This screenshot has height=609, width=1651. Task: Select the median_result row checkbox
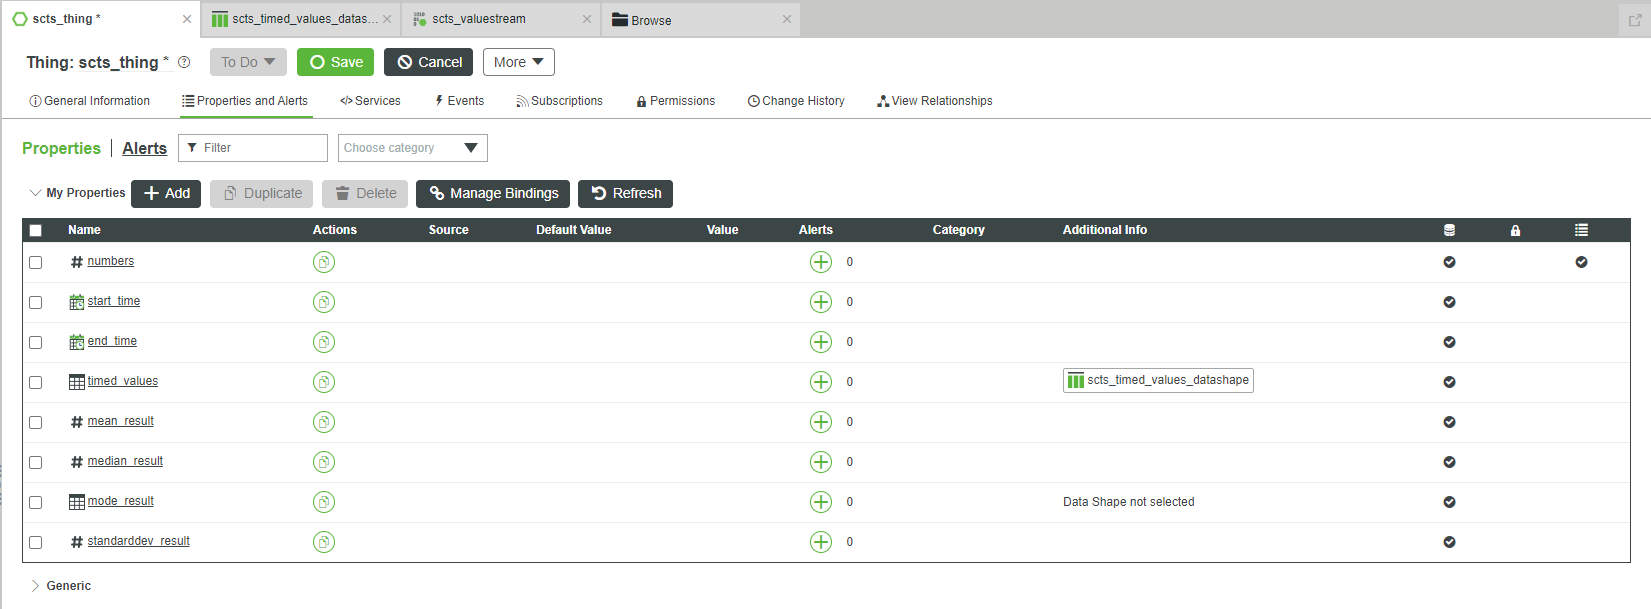pos(36,462)
